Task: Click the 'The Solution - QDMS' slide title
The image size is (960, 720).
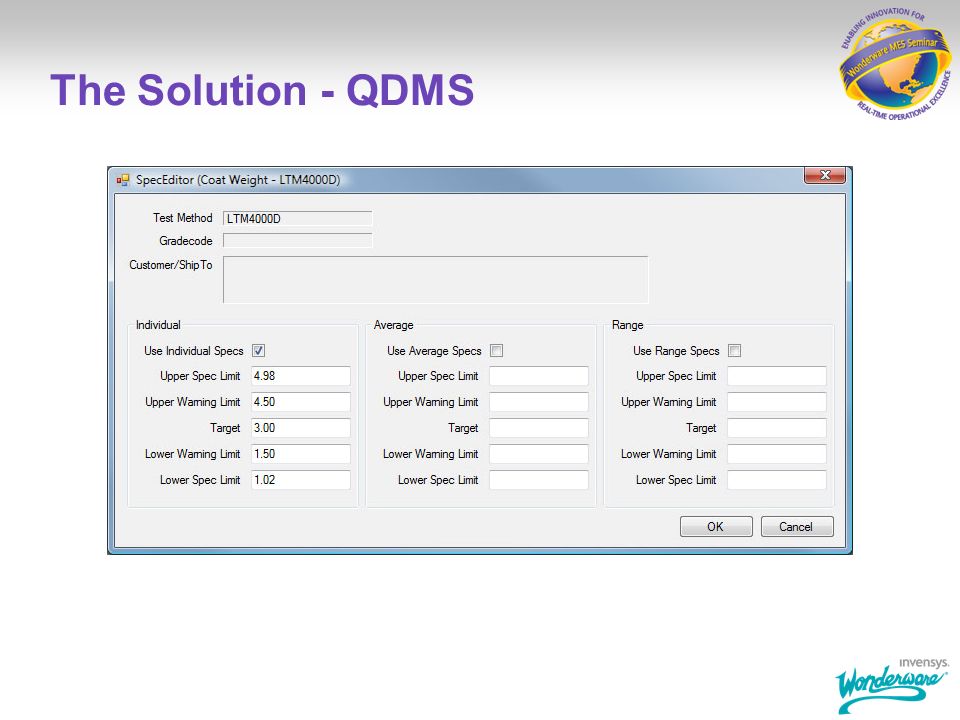Action: [262, 90]
